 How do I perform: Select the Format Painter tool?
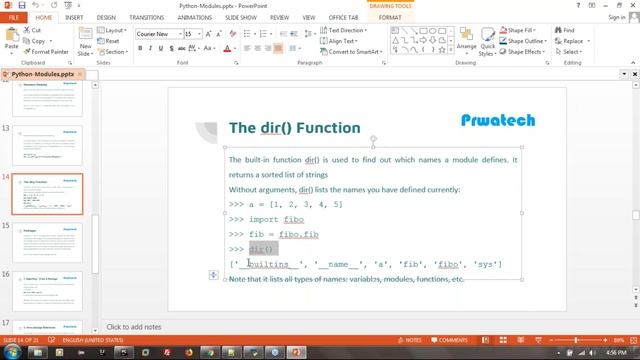click(x=46, y=52)
